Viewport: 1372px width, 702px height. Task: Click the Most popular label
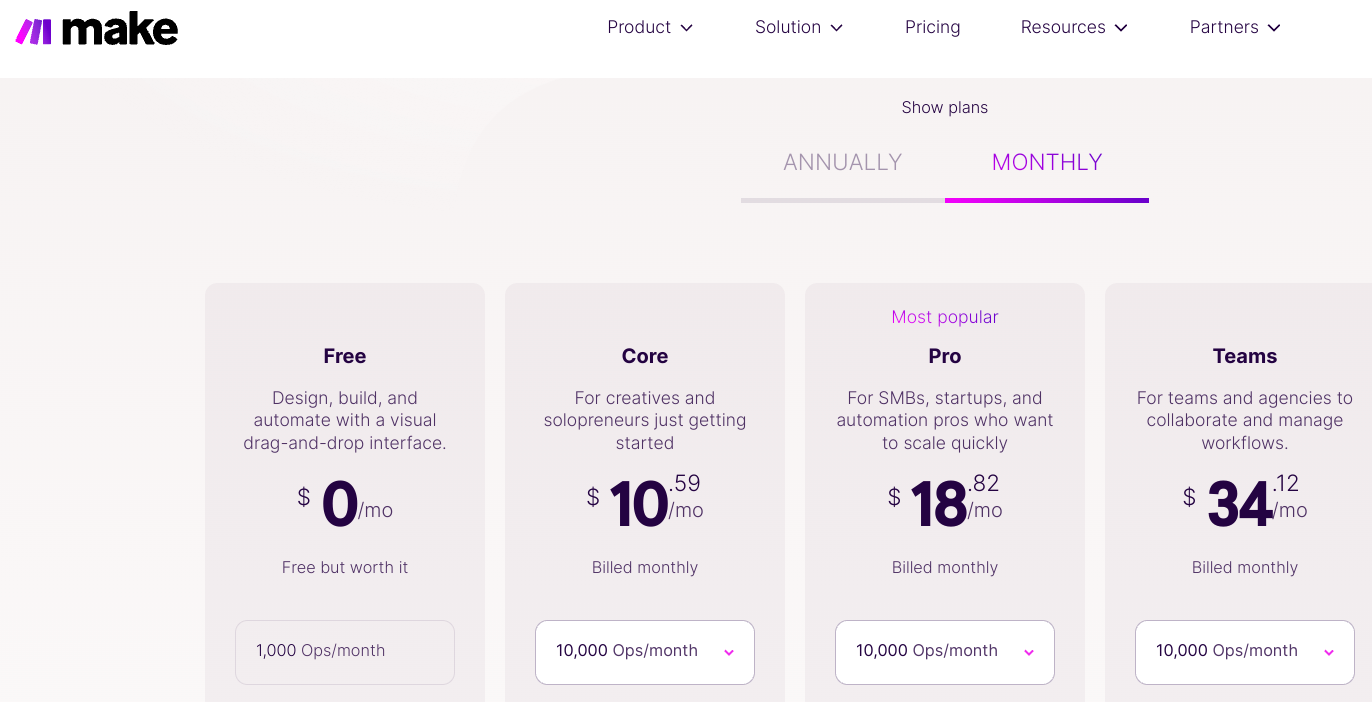pos(945,317)
